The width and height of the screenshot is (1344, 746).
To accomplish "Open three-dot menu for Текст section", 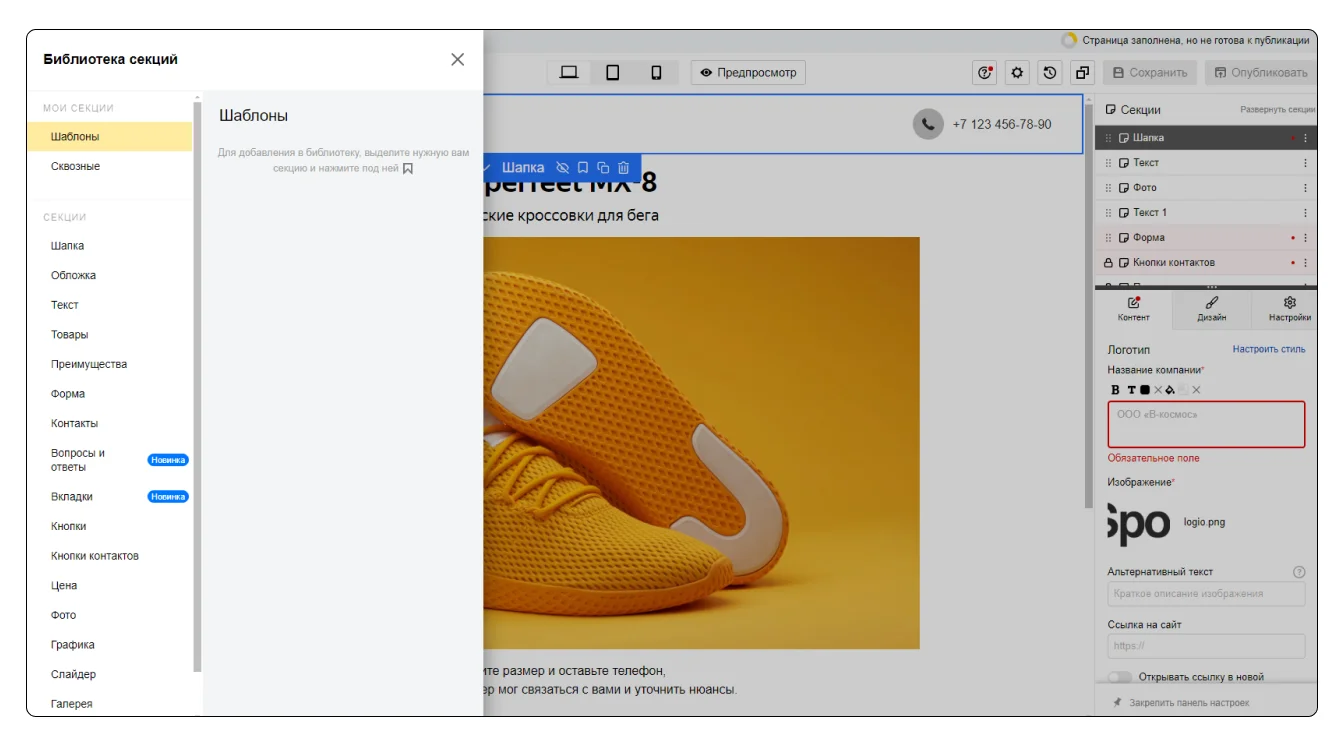I will pyautogui.click(x=1305, y=163).
